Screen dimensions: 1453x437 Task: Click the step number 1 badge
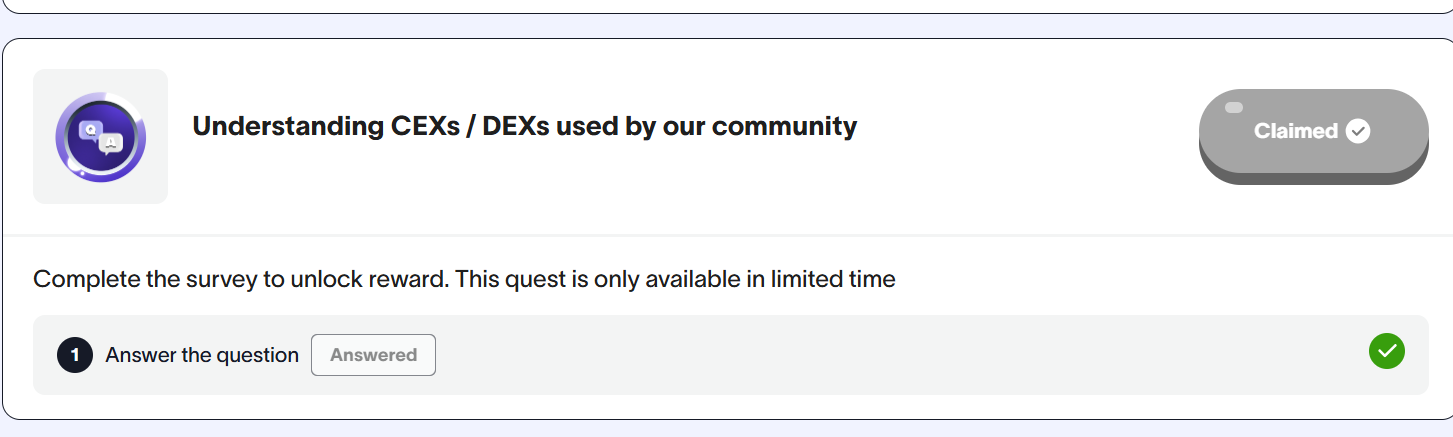(75, 355)
